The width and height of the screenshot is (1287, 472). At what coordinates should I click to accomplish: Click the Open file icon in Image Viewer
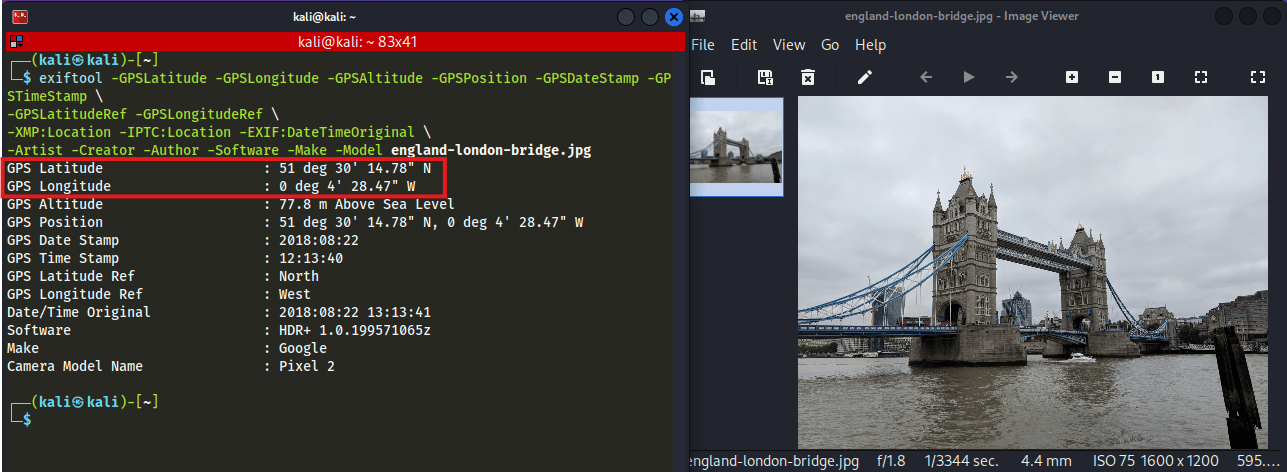(x=708, y=77)
